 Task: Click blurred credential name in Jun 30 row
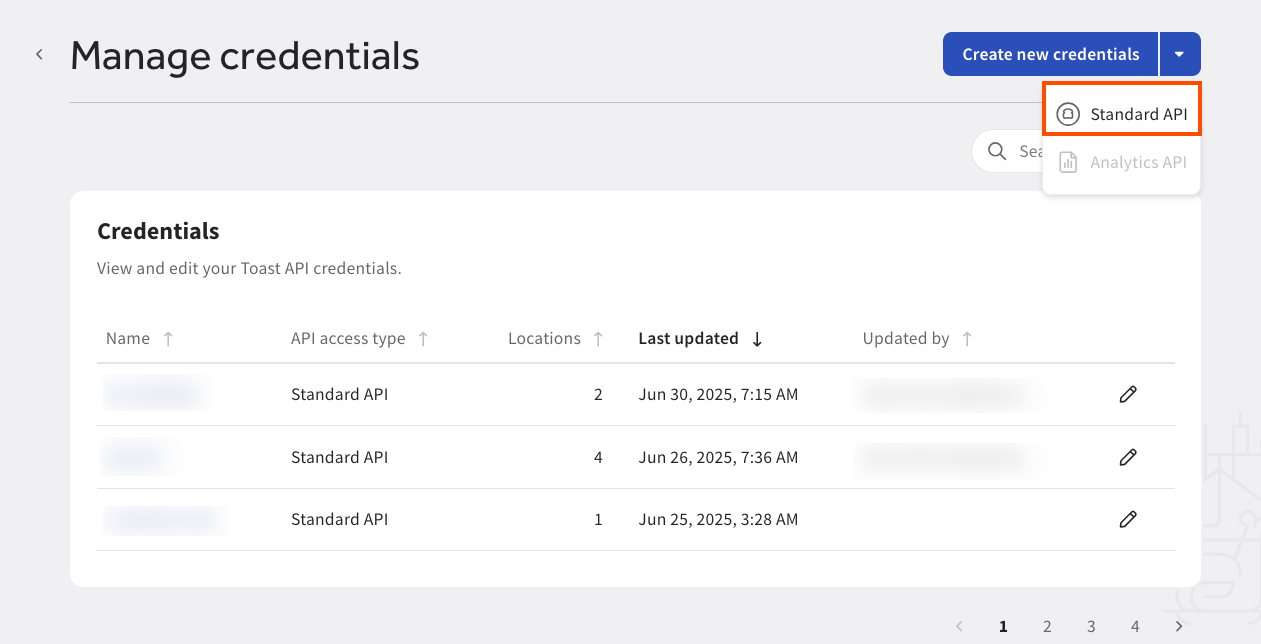point(155,394)
